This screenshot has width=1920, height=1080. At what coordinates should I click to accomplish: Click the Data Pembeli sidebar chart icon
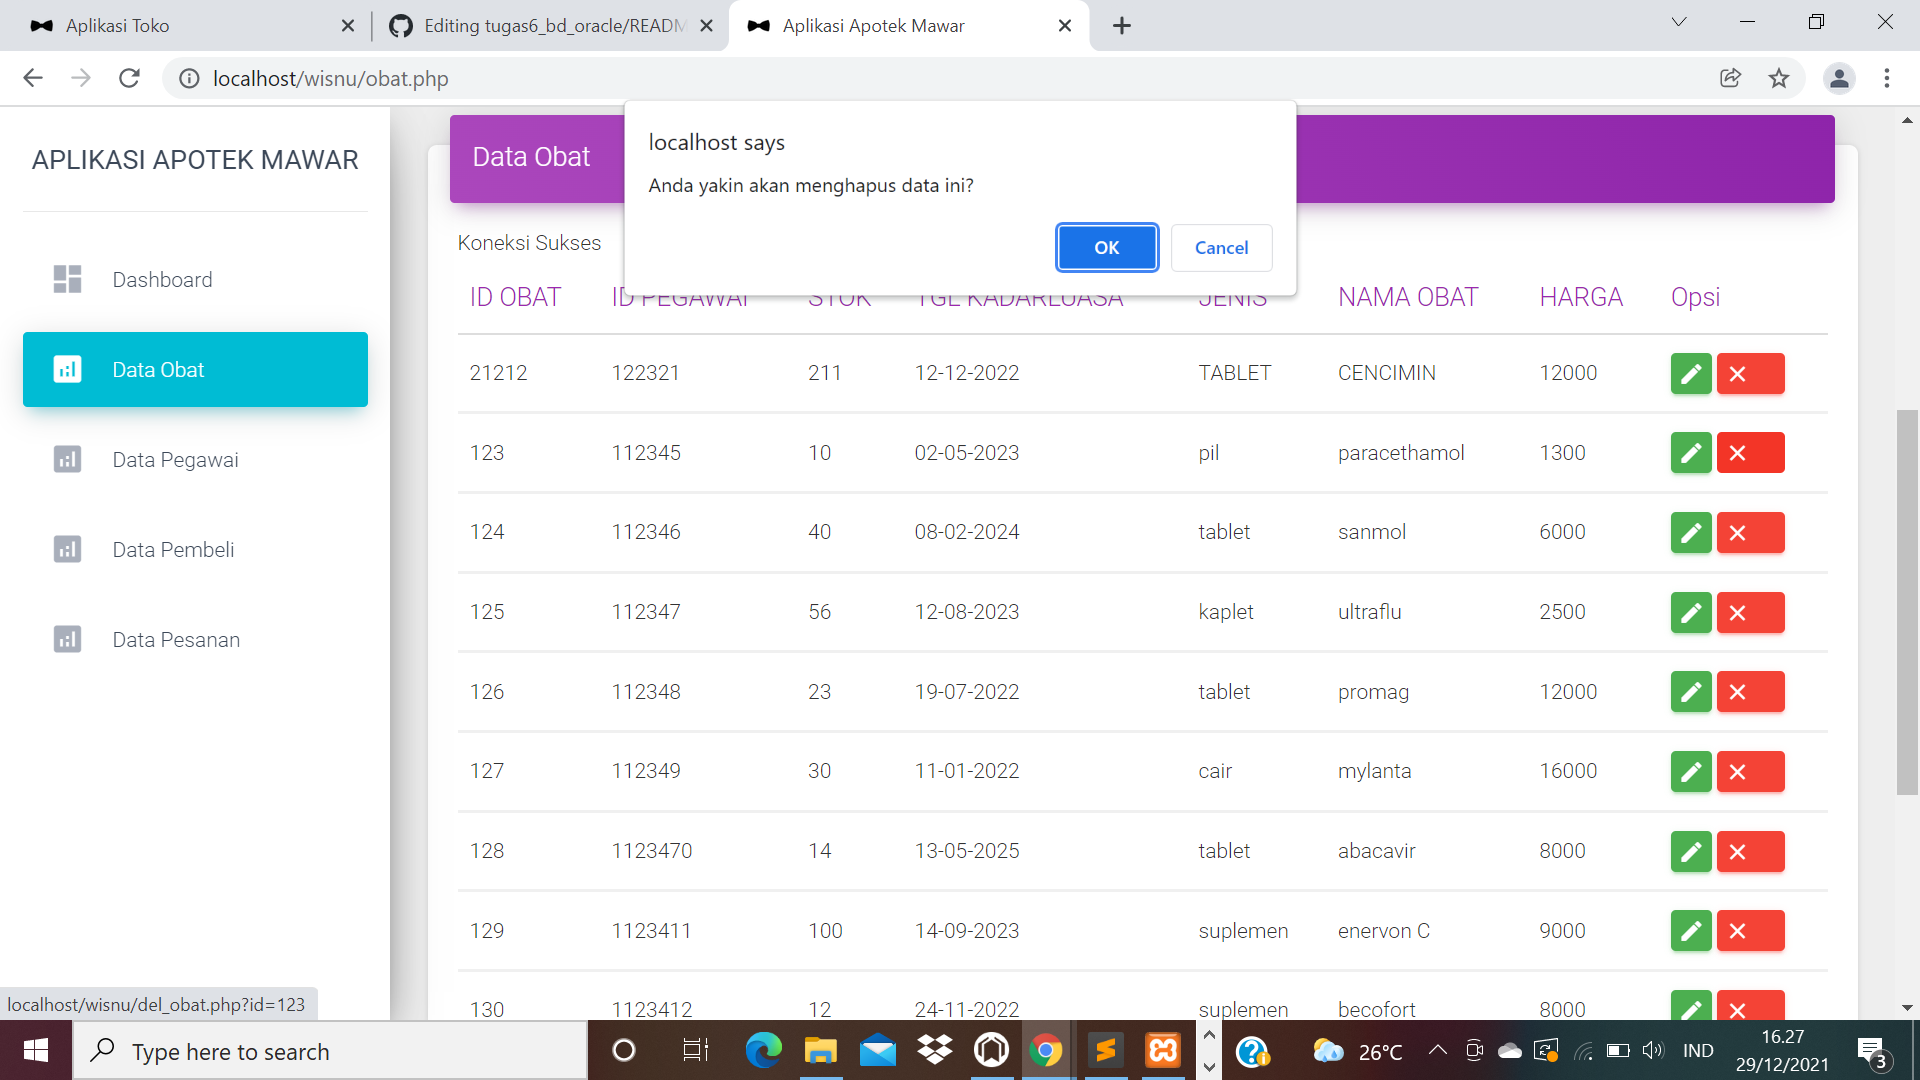point(67,549)
